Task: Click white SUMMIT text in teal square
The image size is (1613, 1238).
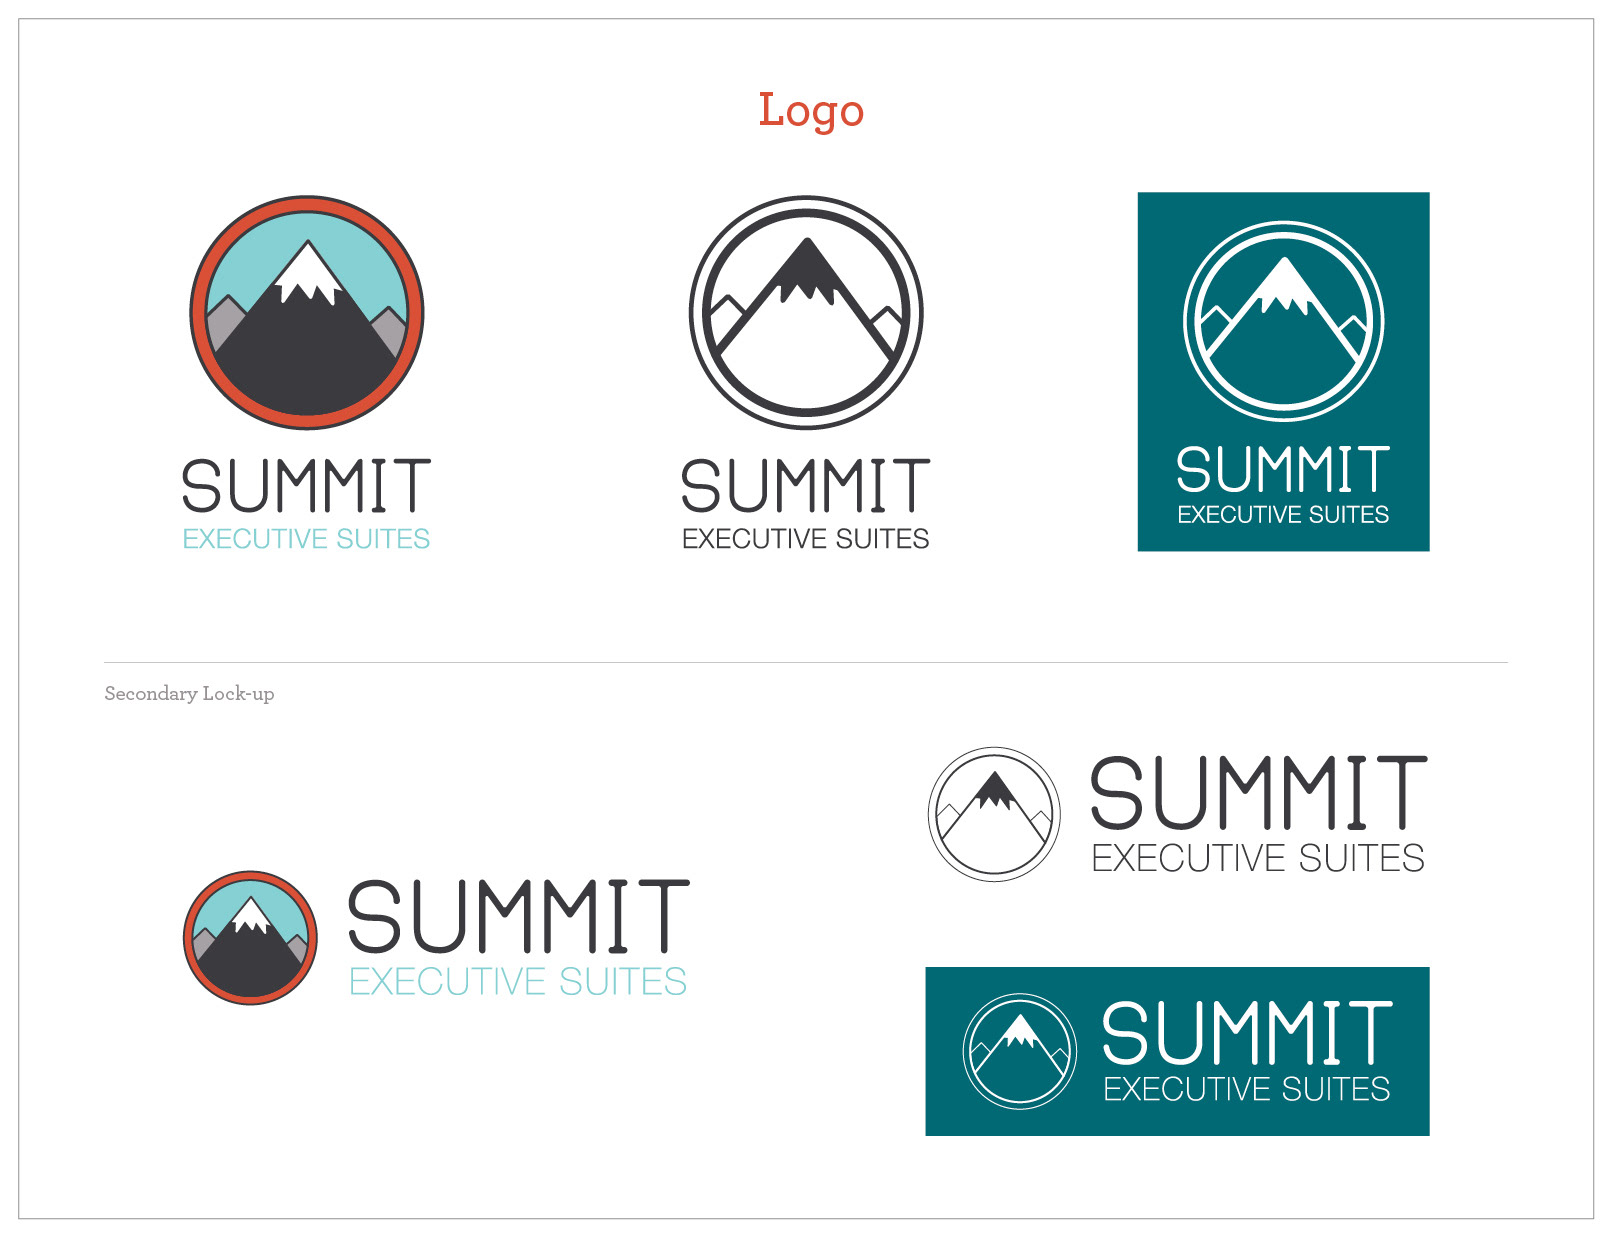Action: (x=1283, y=469)
